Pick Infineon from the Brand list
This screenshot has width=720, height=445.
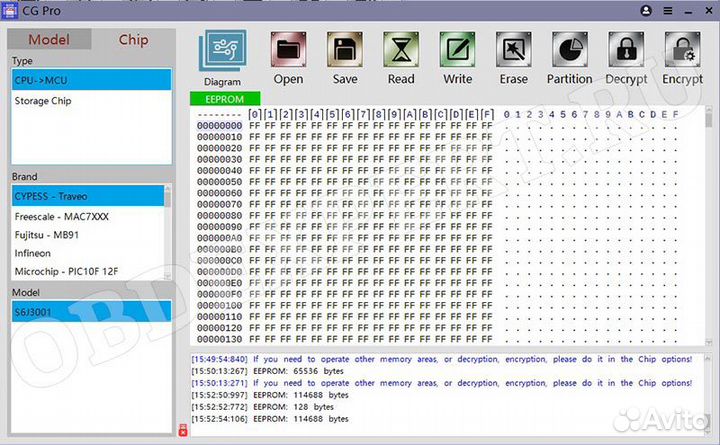(35, 254)
